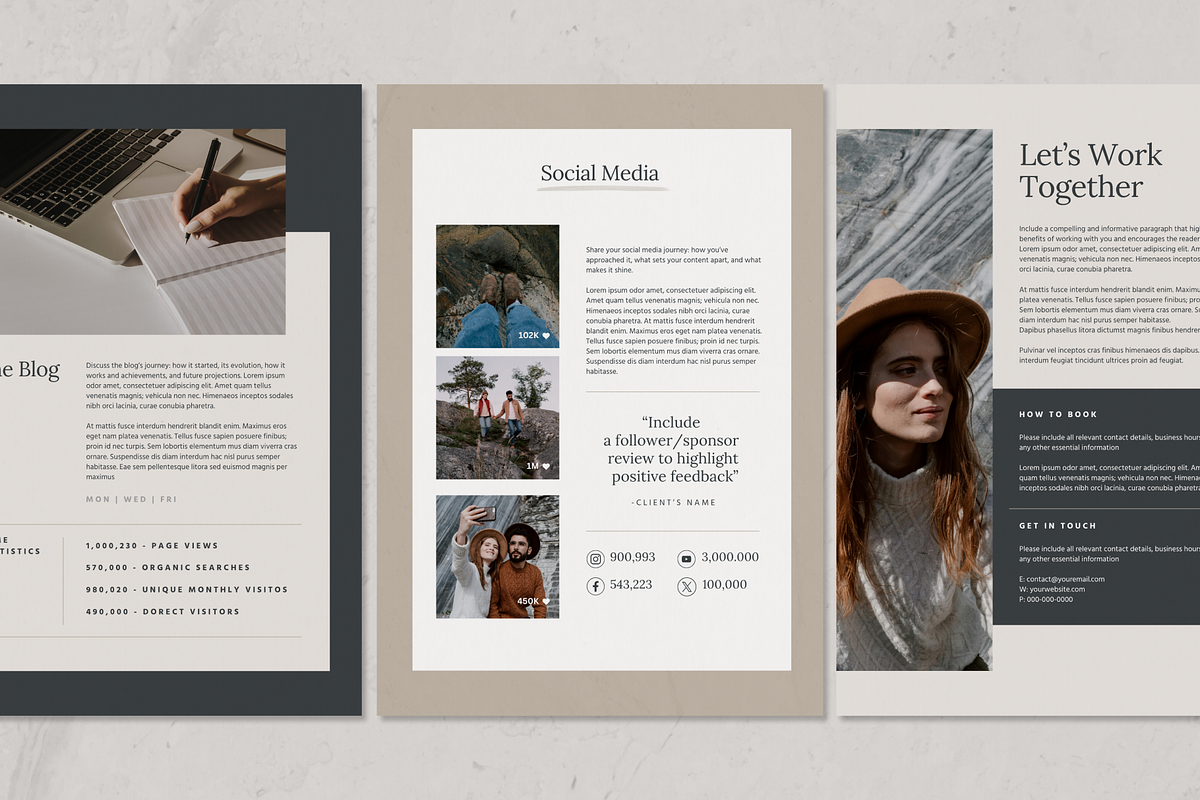Click the laptop and notebook photo
The height and width of the screenshot is (800, 1200).
click(142, 231)
